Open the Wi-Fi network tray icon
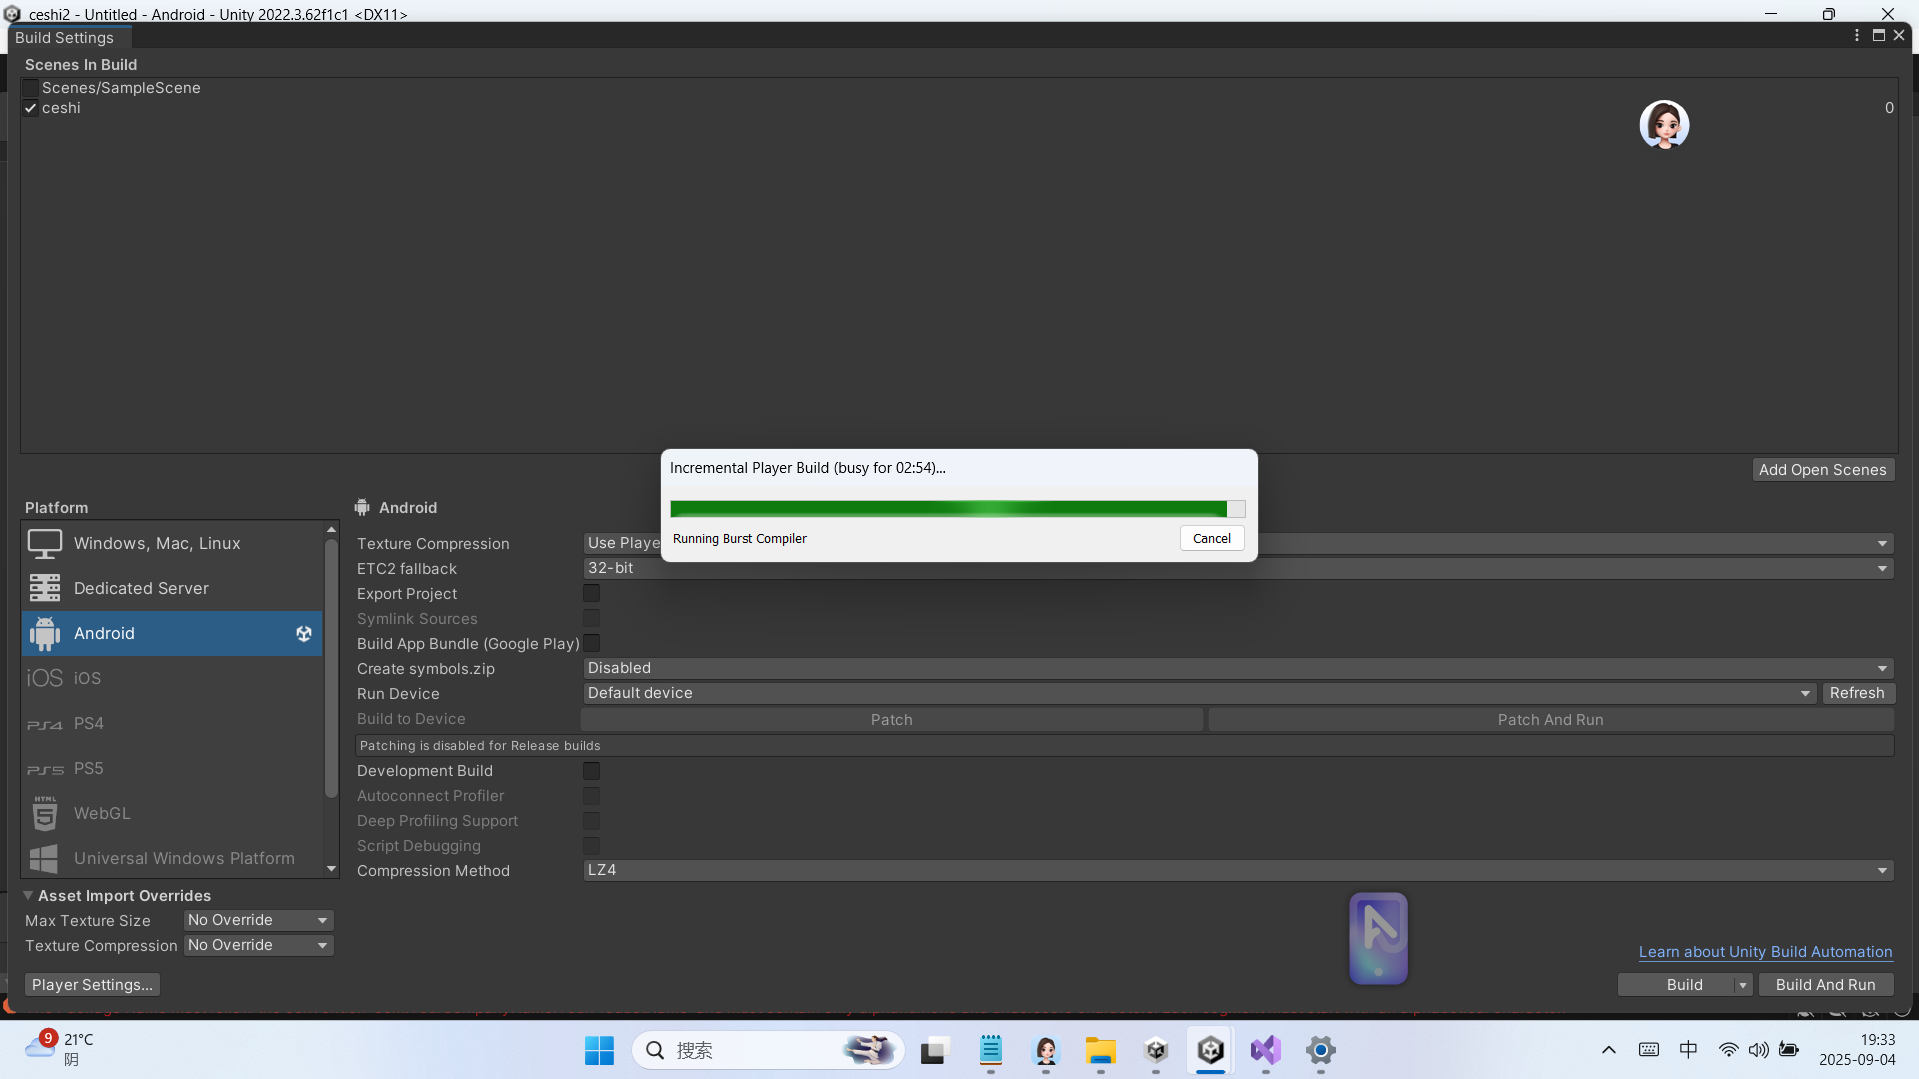The image size is (1919, 1079). (1728, 1050)
